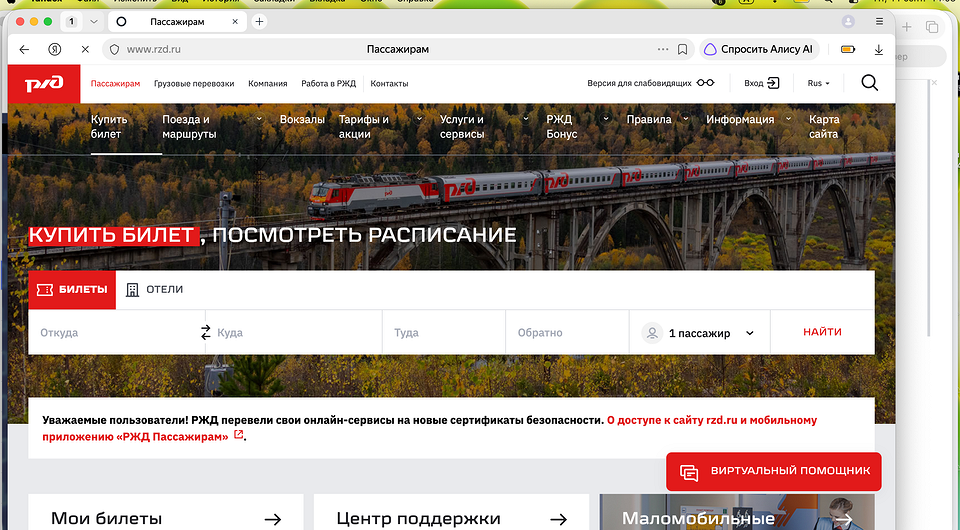Expand the Информация submenu chevron
Screen dimensions: 960x530
pos(789,119)
